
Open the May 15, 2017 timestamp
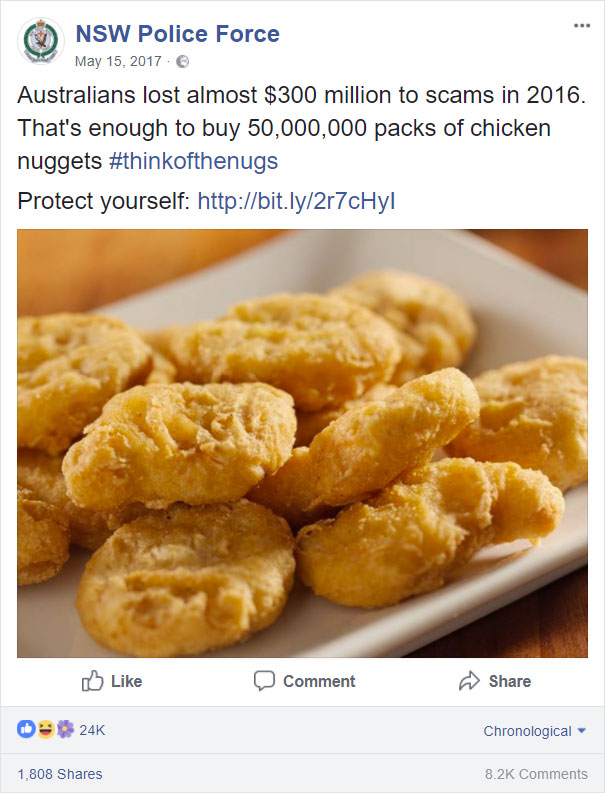pos(118,61)
